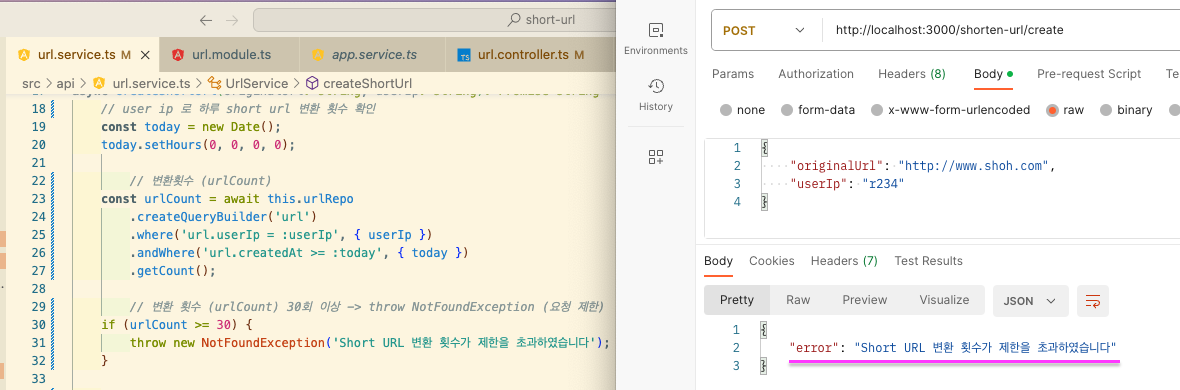Image resolution: width=1180 pixels, height=390 pixels.
Task: Click the Angular icon on url.module.ts tab
Action: (178, 55)
